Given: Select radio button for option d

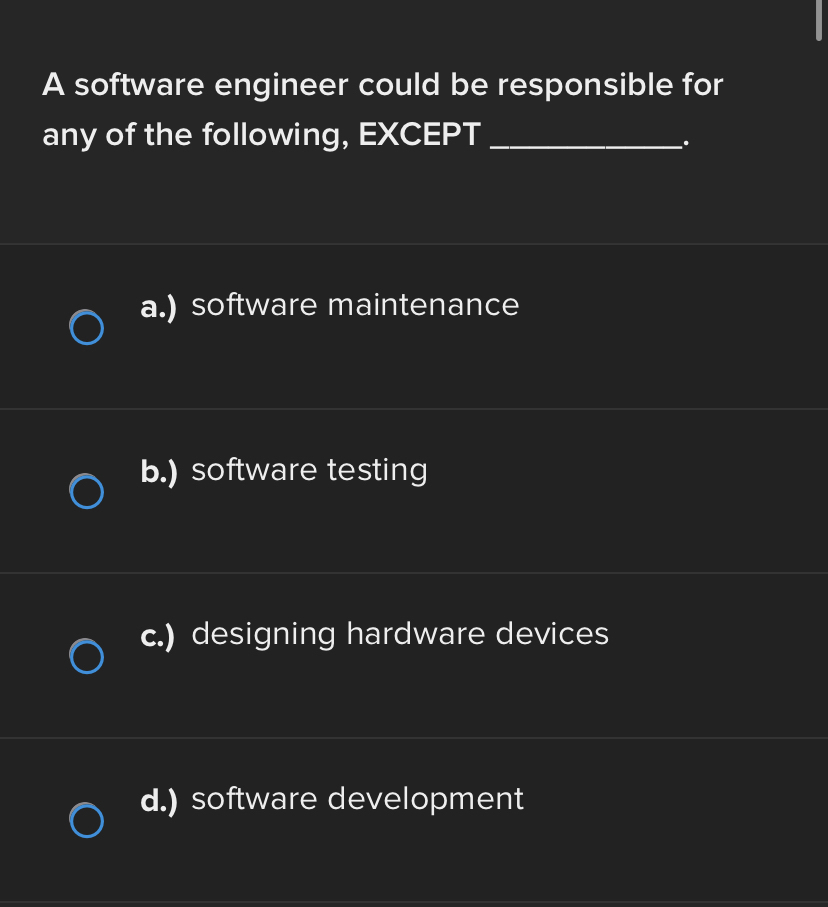Looking at the screenshot, I should [86, 821].
